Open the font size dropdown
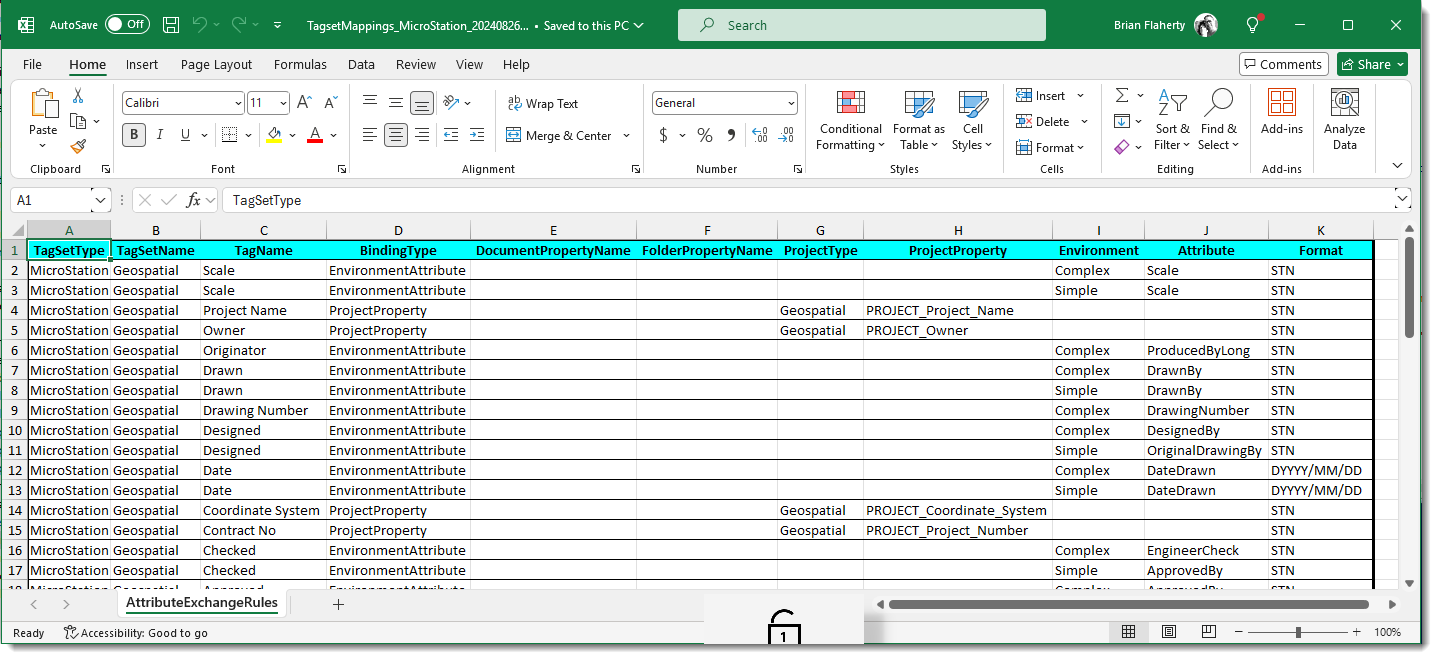 tap(283, 103)
